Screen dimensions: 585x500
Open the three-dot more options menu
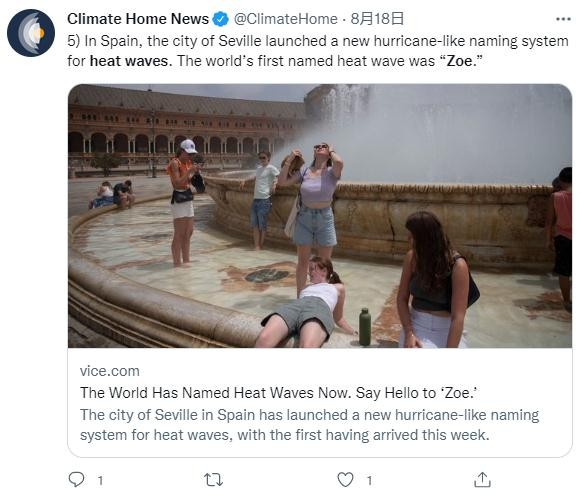563,19
